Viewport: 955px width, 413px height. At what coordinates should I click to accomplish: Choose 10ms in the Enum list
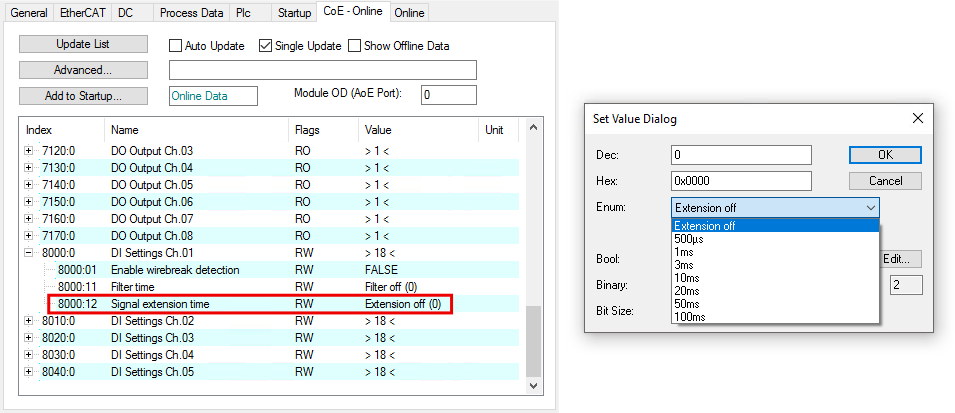tap(775, 278)
